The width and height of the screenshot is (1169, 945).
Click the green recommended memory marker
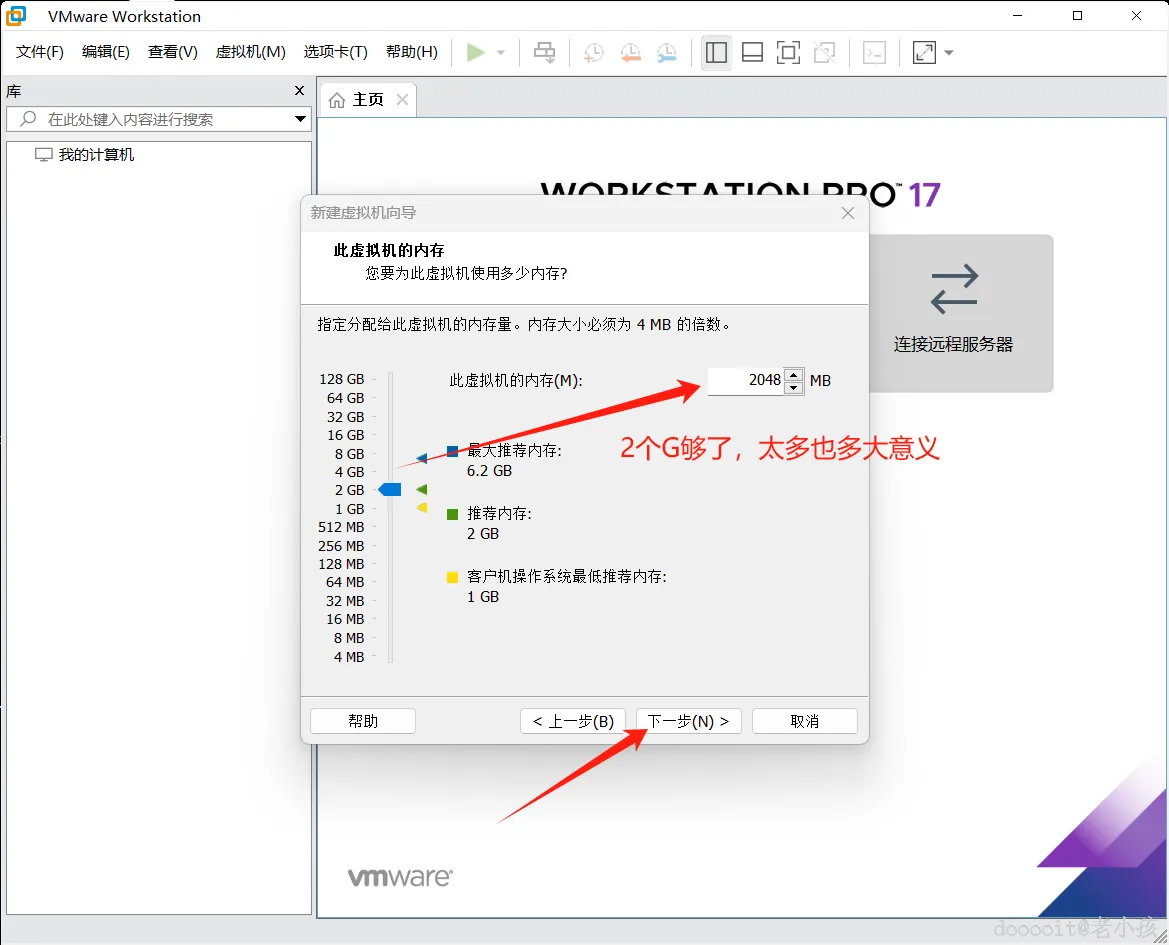point(422,490)
